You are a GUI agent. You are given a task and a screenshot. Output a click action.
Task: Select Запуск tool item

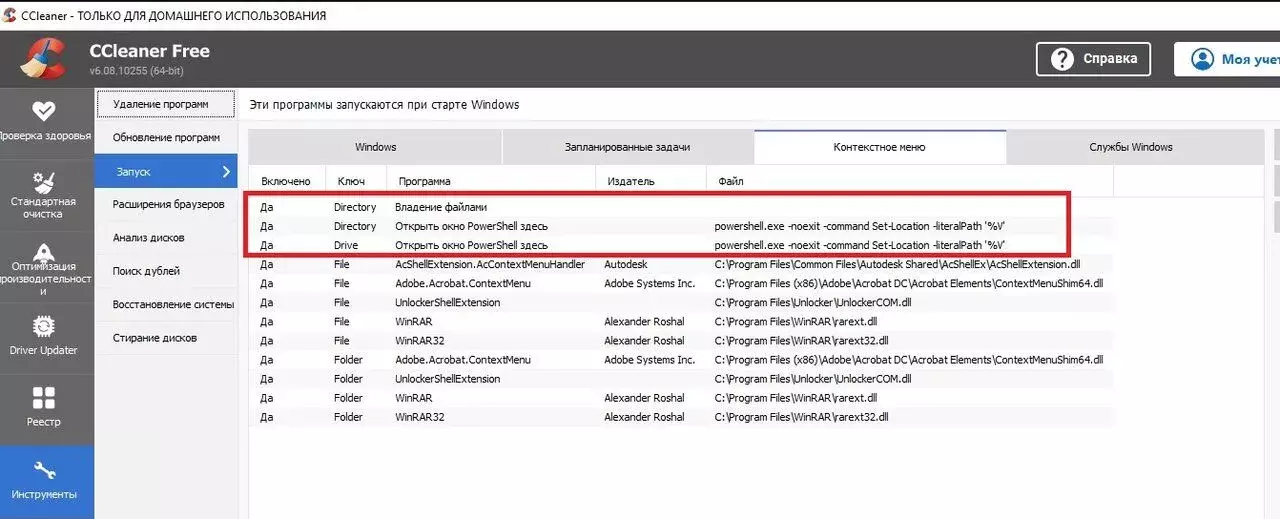tap(166, 171)
